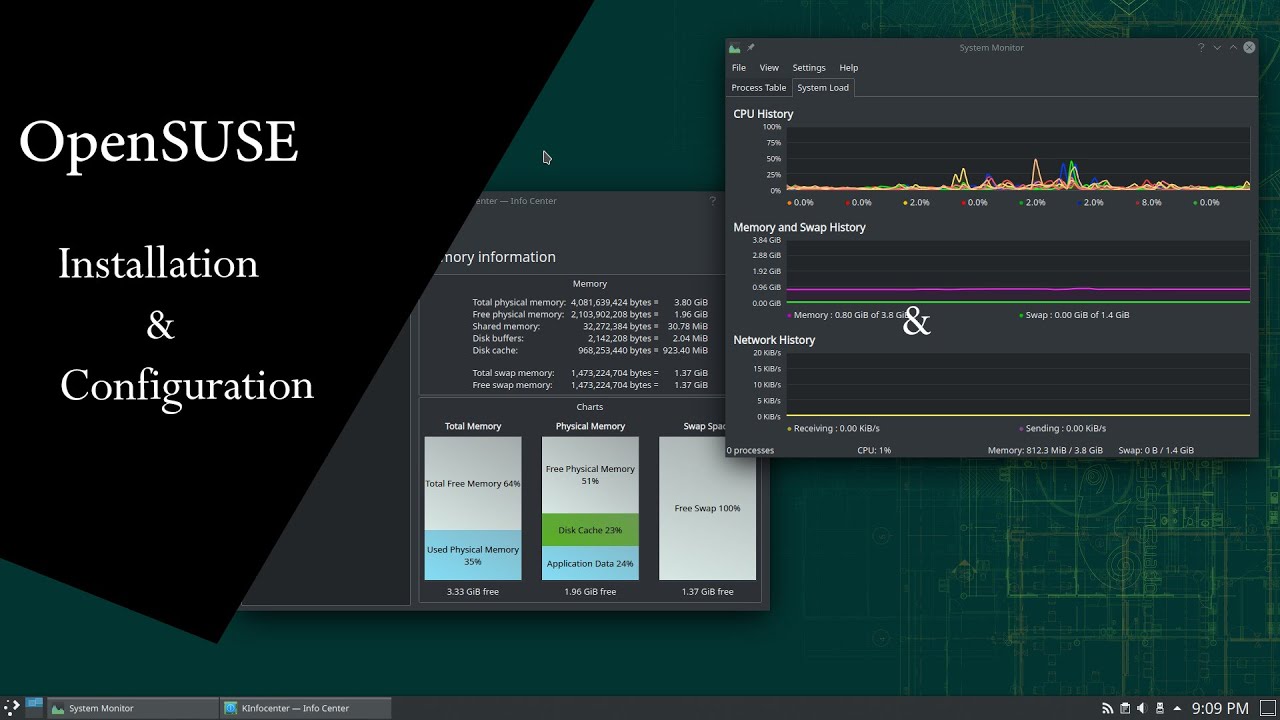Click the Swap 0 B status entry
The width and height of the screenshot is (1280, 720).
click(1156, 450)
